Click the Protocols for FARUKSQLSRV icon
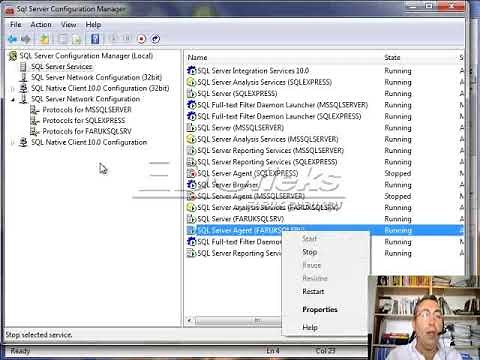Viewport: 480px width, 360px height. 34,131
